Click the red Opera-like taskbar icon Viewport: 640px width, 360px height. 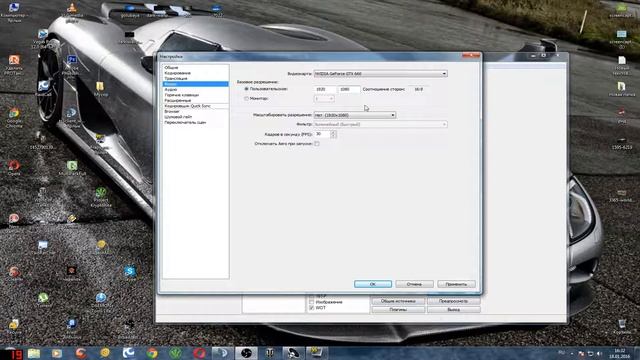pyautogui.click(x=199, y=353)
